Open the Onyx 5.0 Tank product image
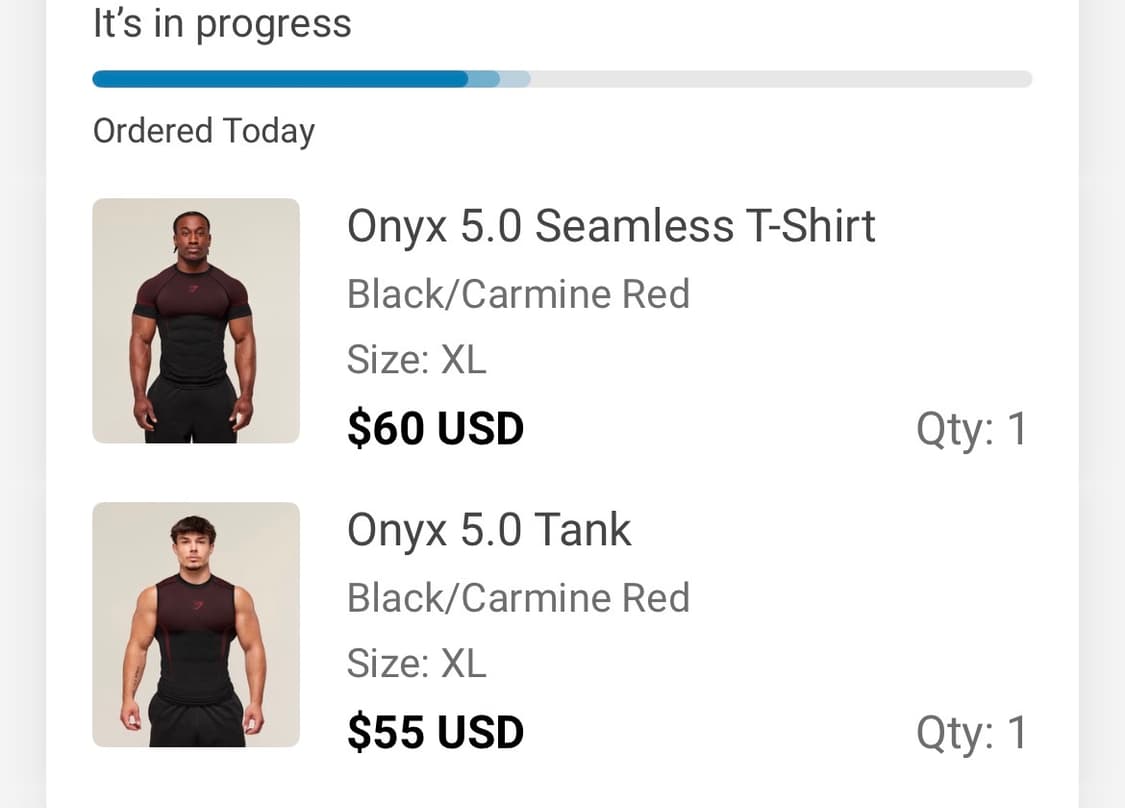Viewport: 1125px width, 808px height. (196, 624)
